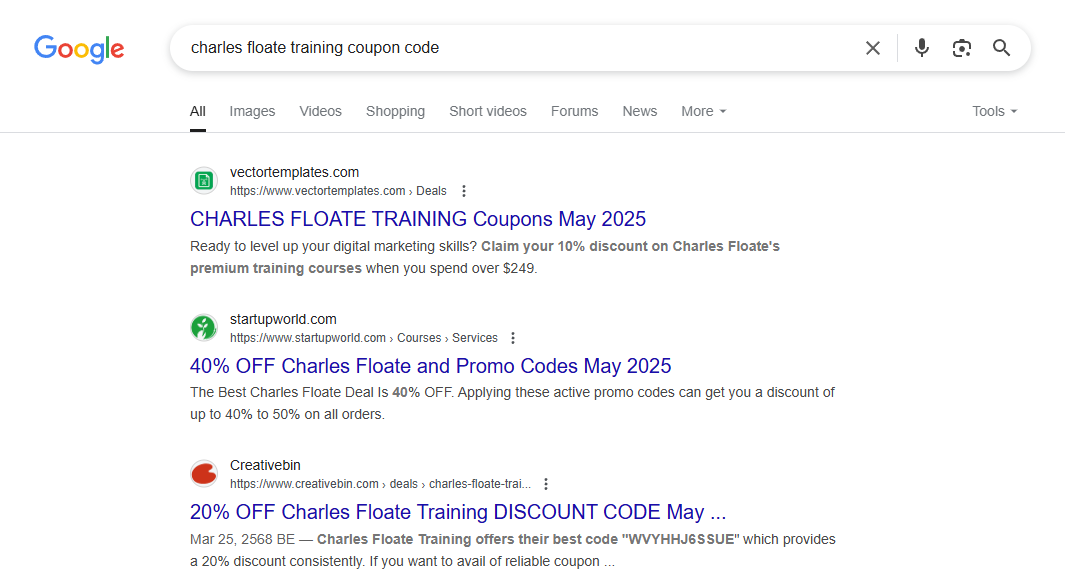Switch to the Shopping tab

coord(395,111)
